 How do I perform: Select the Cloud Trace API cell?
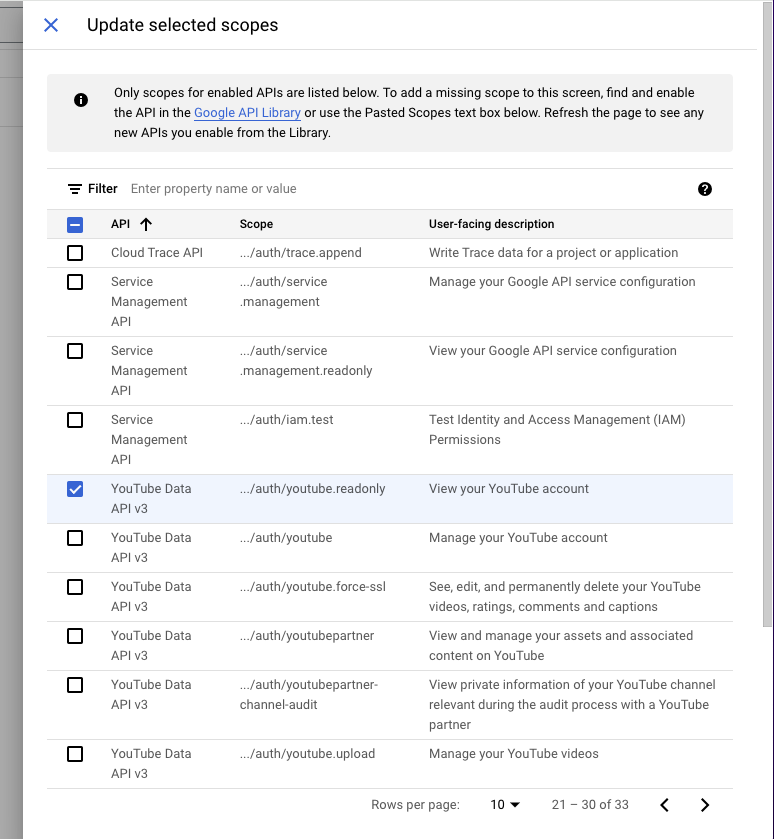[x=157, y=253]
